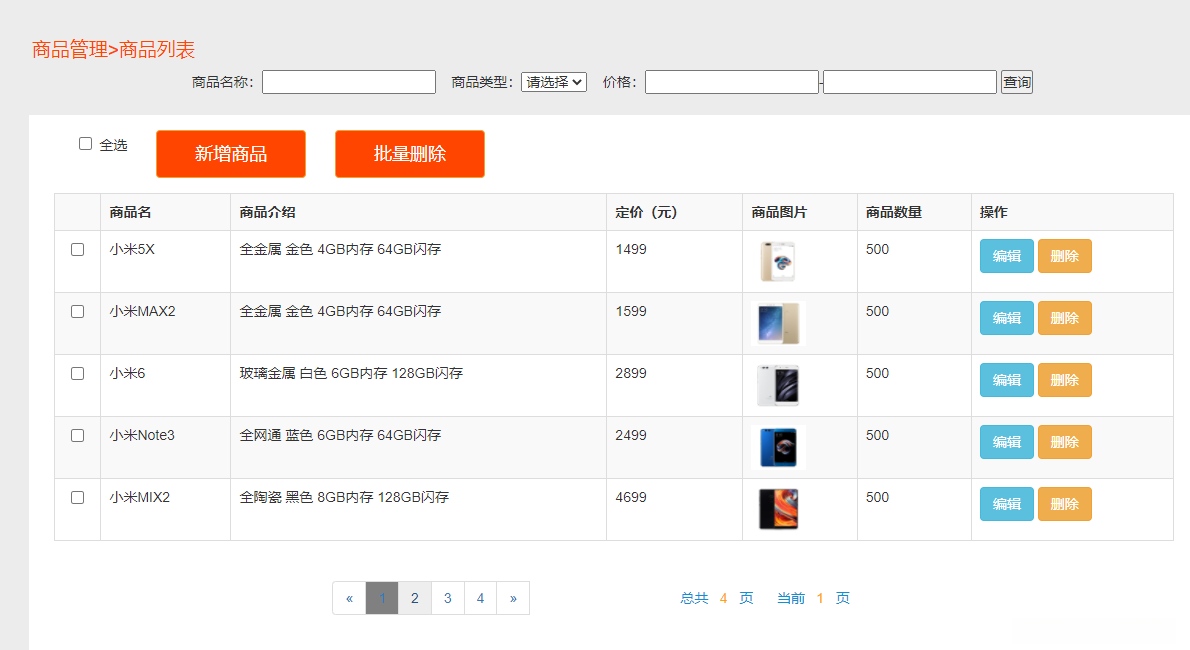
Task: Click description 玻璃金属 白色 6GB内存 128GB闪存
Action: pos(351,374)
